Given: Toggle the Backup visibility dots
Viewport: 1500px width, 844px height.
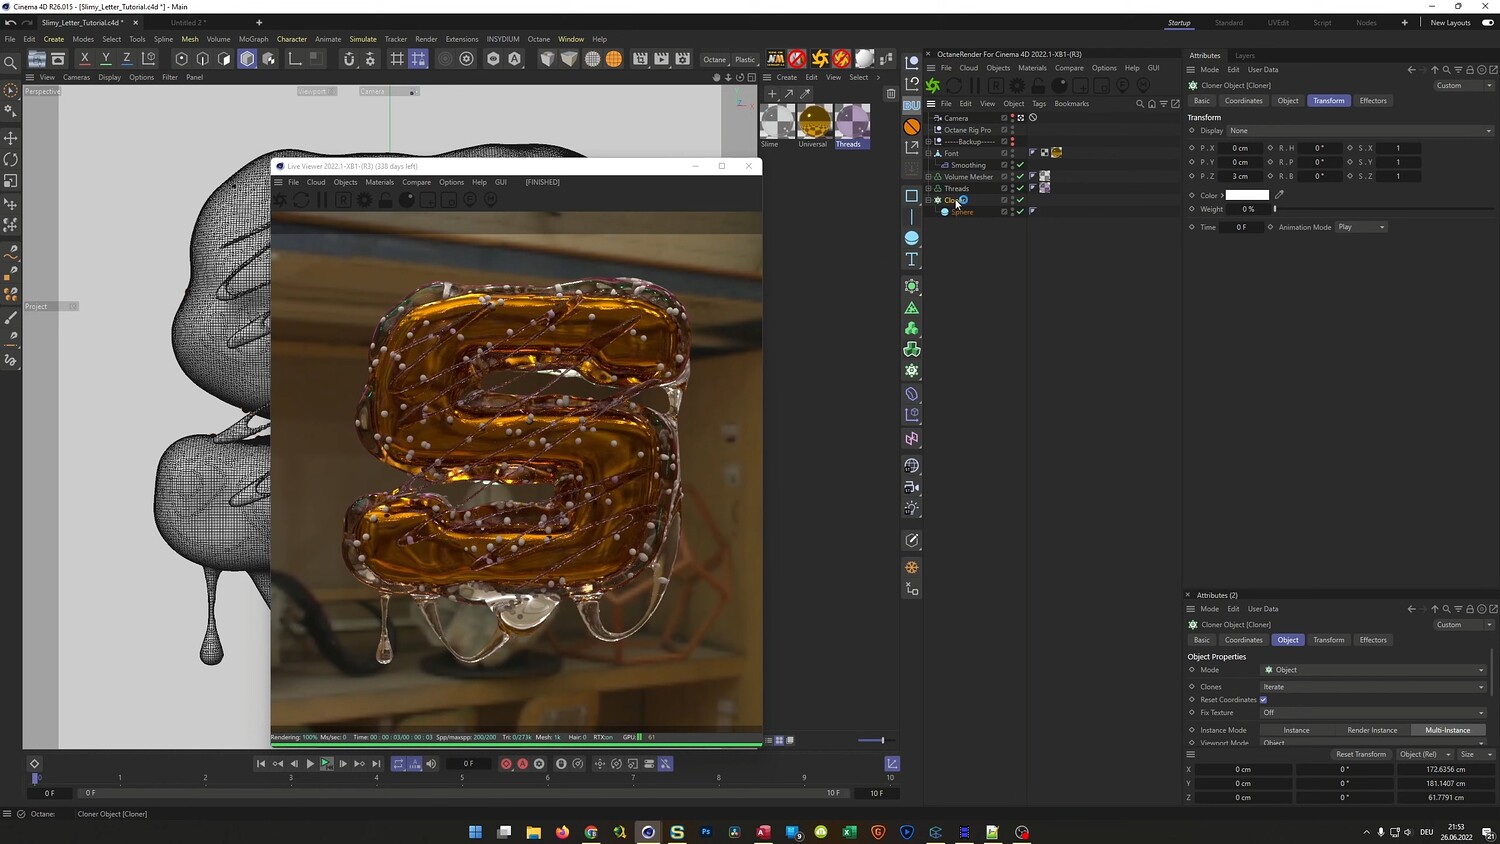Looking at the screenshot, I should [x=1012, y=141].
